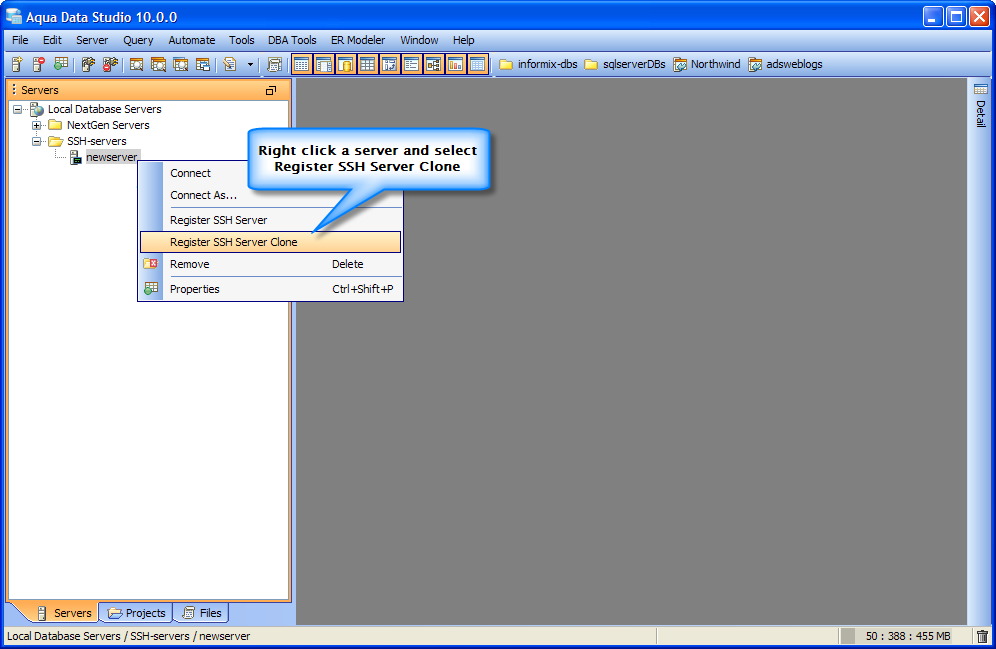Open the informix-dbs folder shortcut
The width and height of the screenshot is (996, 649).
pos(538,64)
